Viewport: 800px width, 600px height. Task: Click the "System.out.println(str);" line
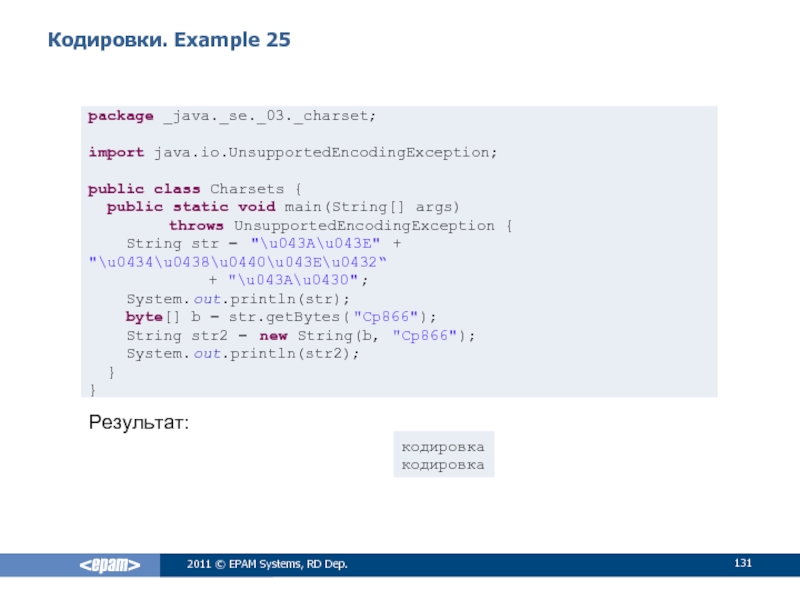238,299
